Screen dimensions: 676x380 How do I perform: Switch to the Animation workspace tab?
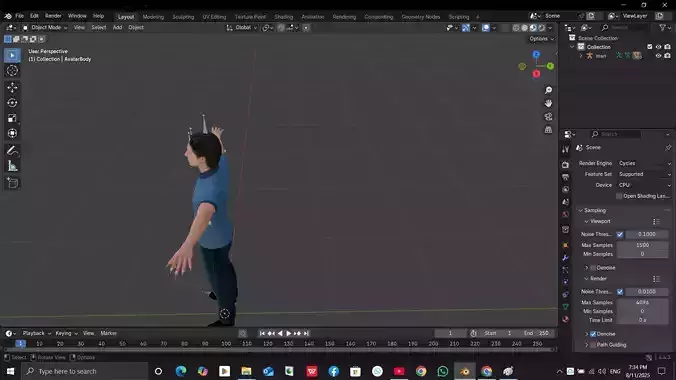pyautogui.click(x=313, y=17)
